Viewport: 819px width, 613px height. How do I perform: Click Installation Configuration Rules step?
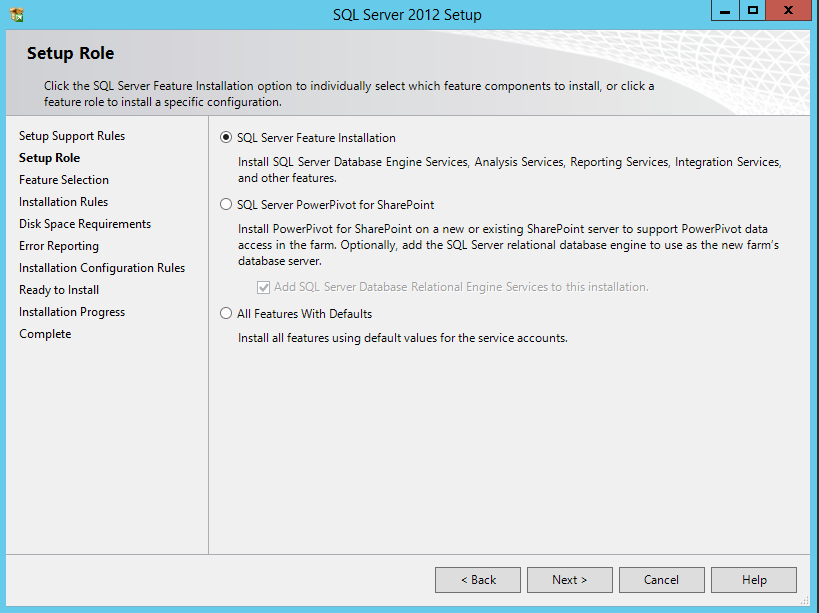pos(102,268)
